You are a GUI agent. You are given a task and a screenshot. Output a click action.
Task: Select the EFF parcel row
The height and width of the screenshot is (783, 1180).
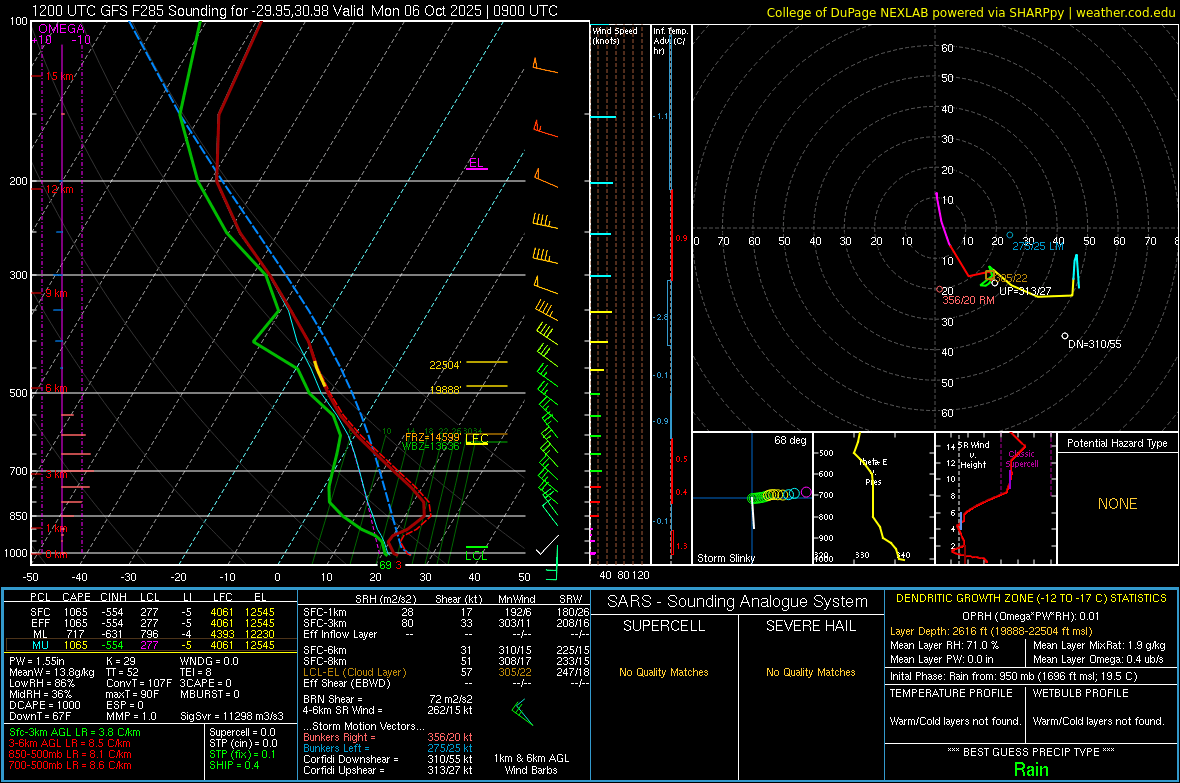click(x=151, y=623)
